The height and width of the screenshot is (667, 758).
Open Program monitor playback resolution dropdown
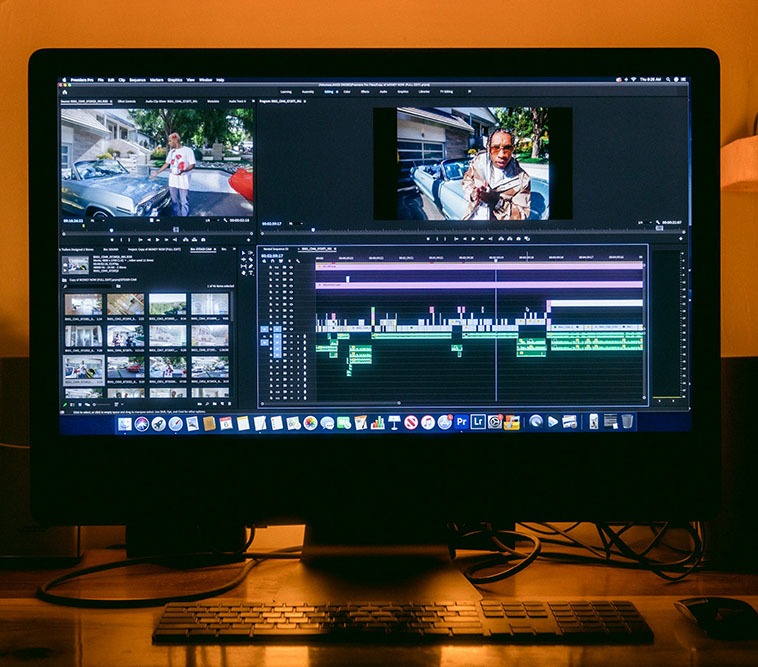(646, 223)
